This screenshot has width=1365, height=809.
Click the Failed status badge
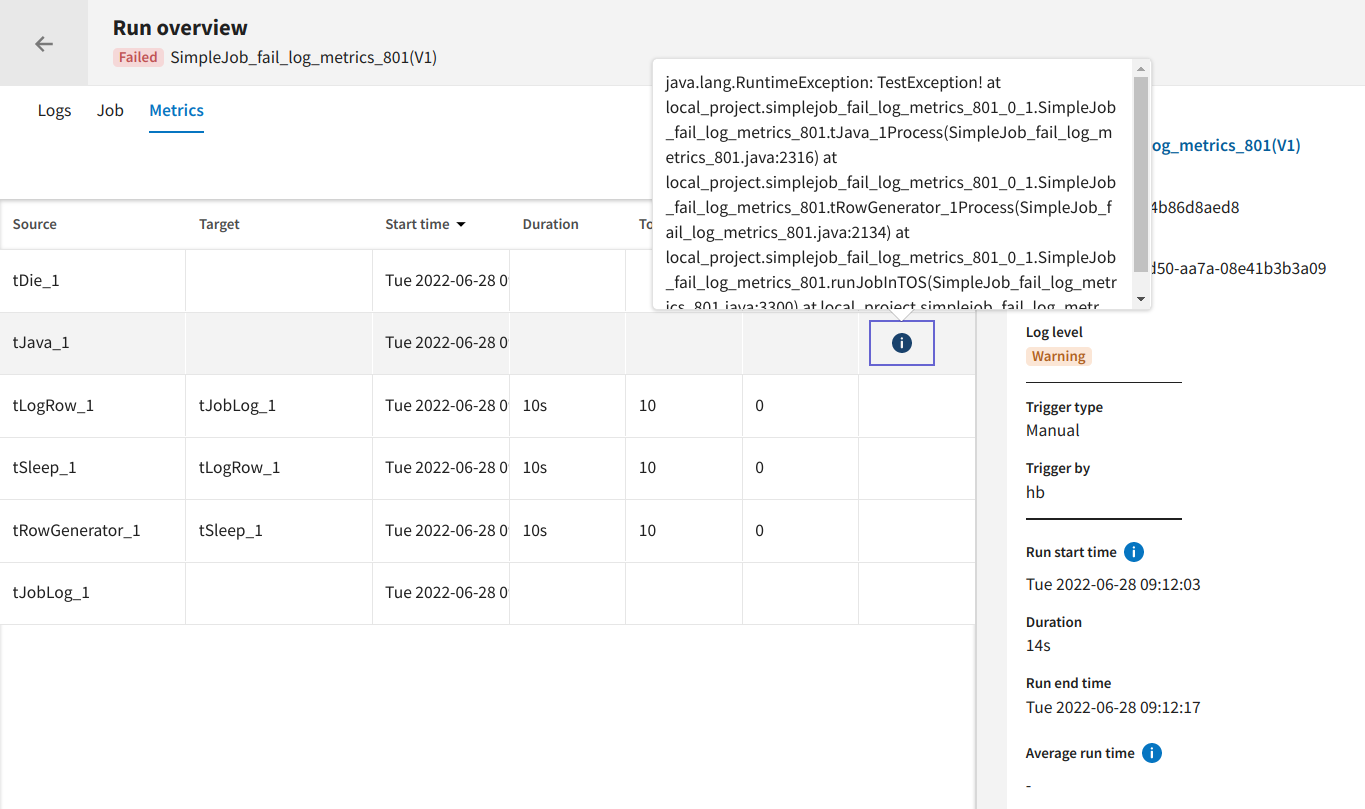pyautogui.click(x=138, y=57)
